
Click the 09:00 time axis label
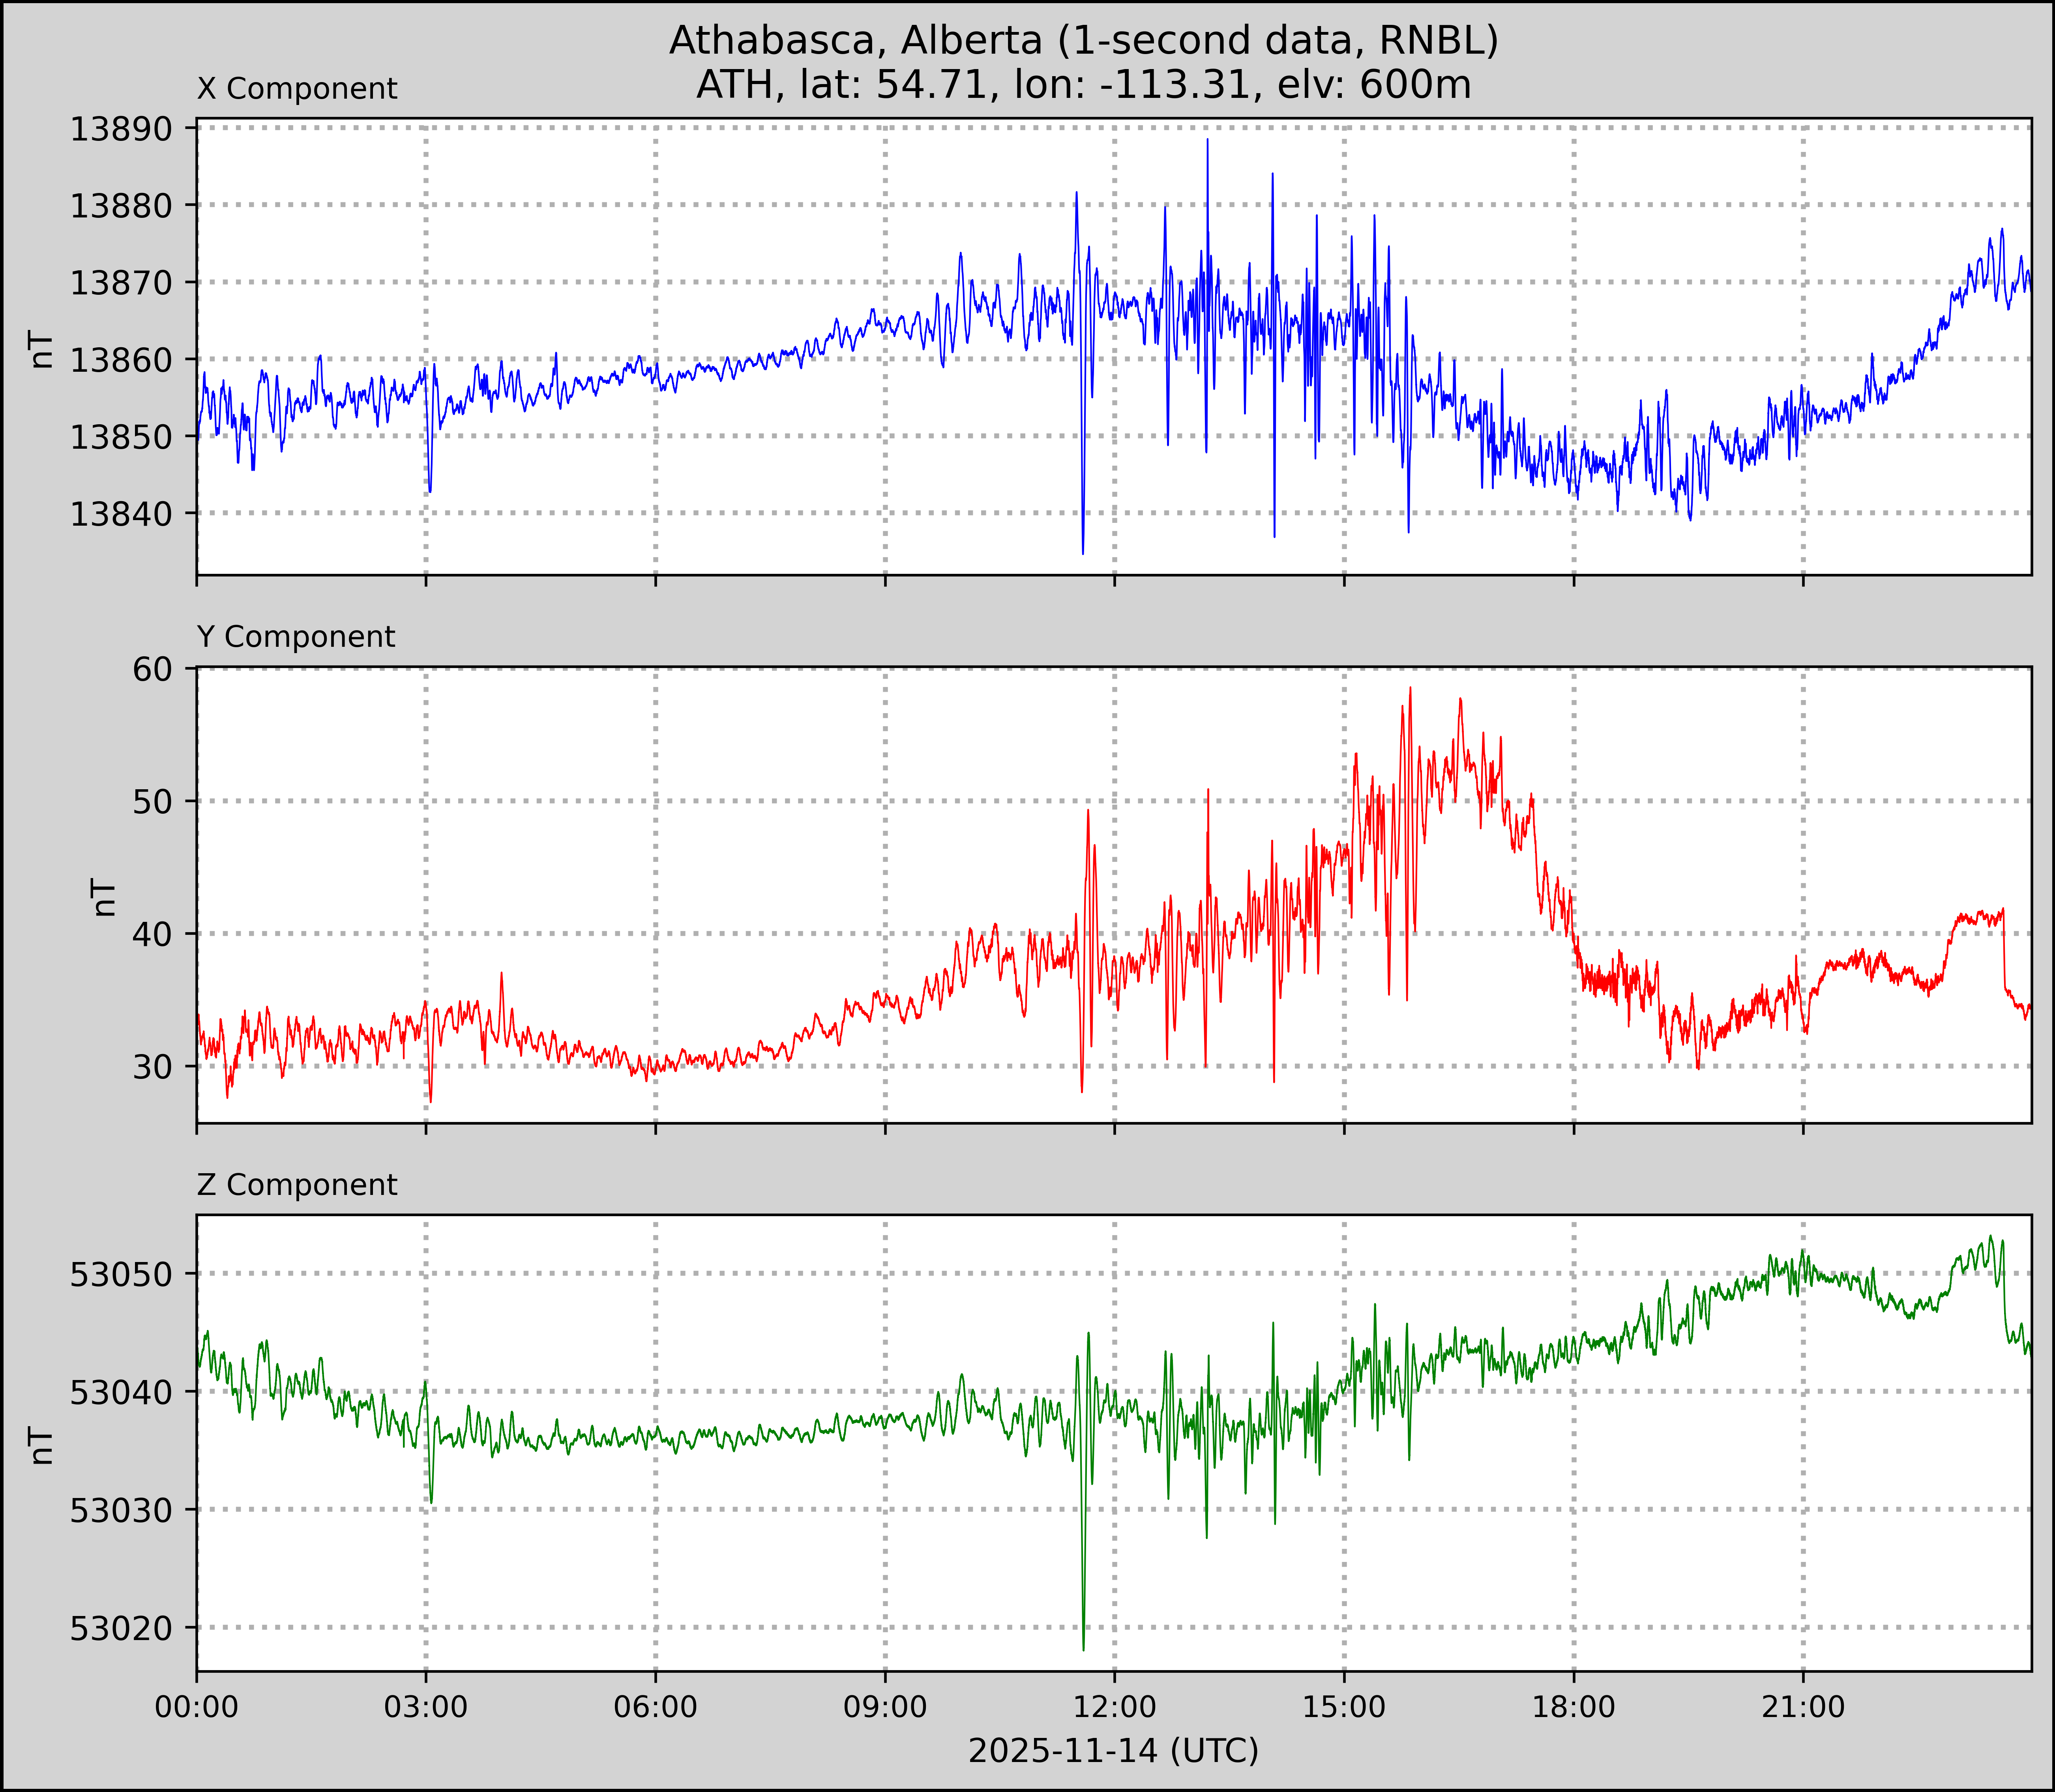pos(885,1707)
